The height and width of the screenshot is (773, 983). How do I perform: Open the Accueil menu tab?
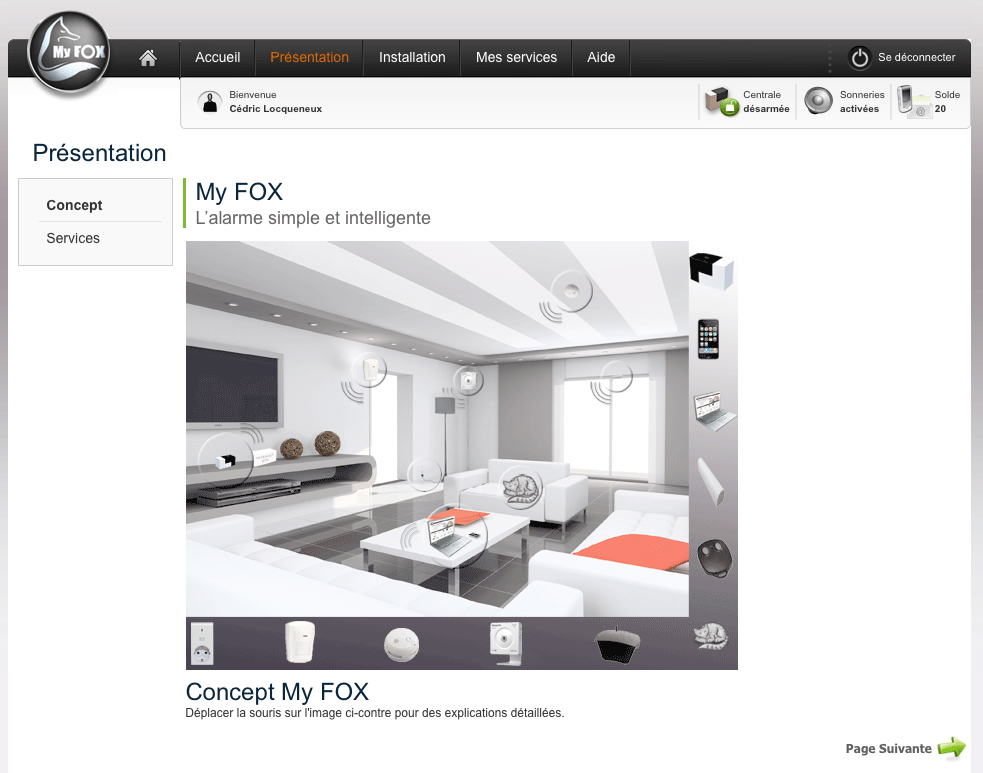[x=218, y=58]
